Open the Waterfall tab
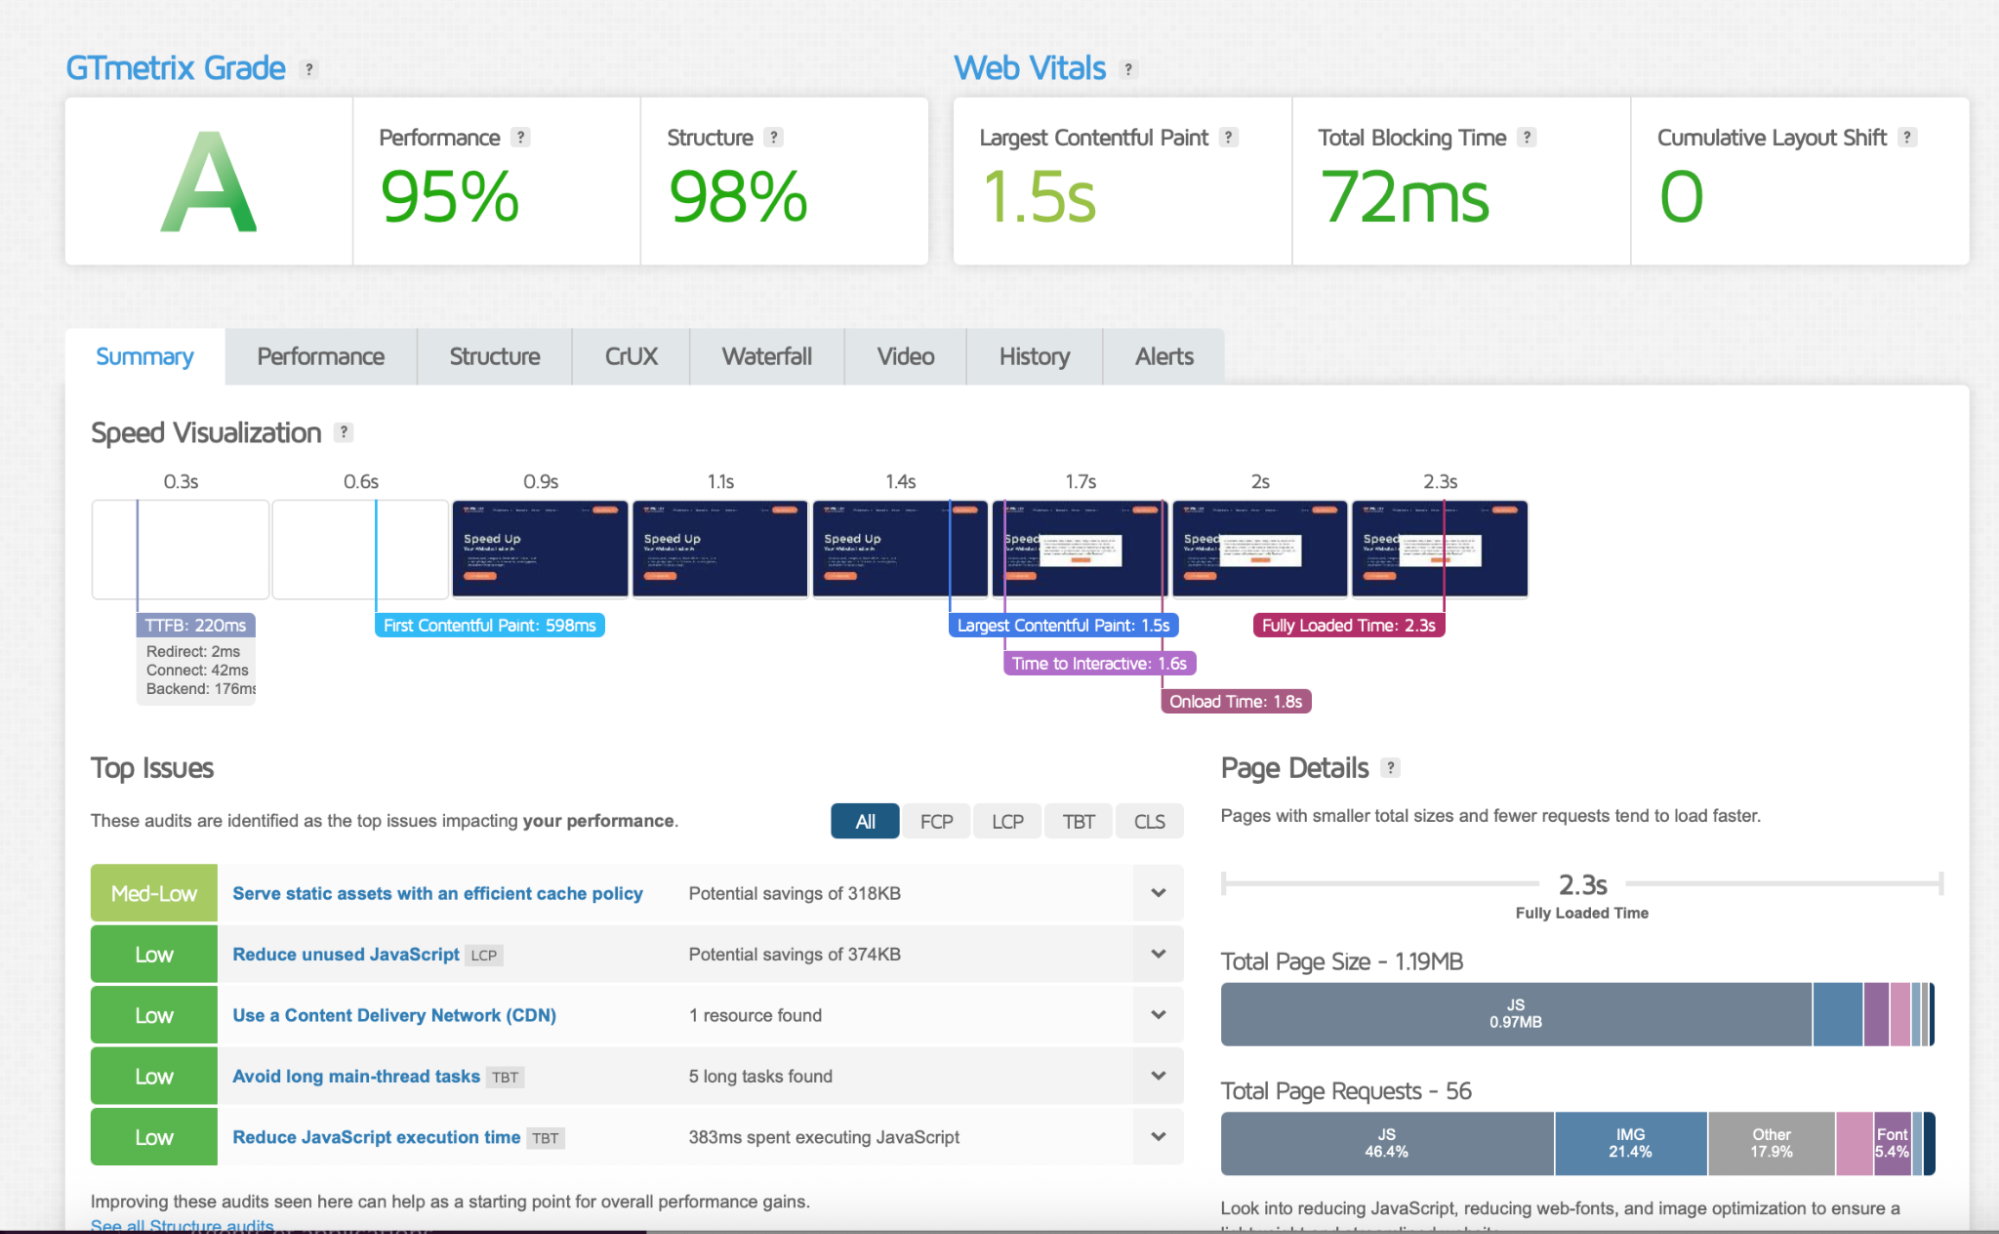Screen dimensions: 1999x1234 [767, 357]
